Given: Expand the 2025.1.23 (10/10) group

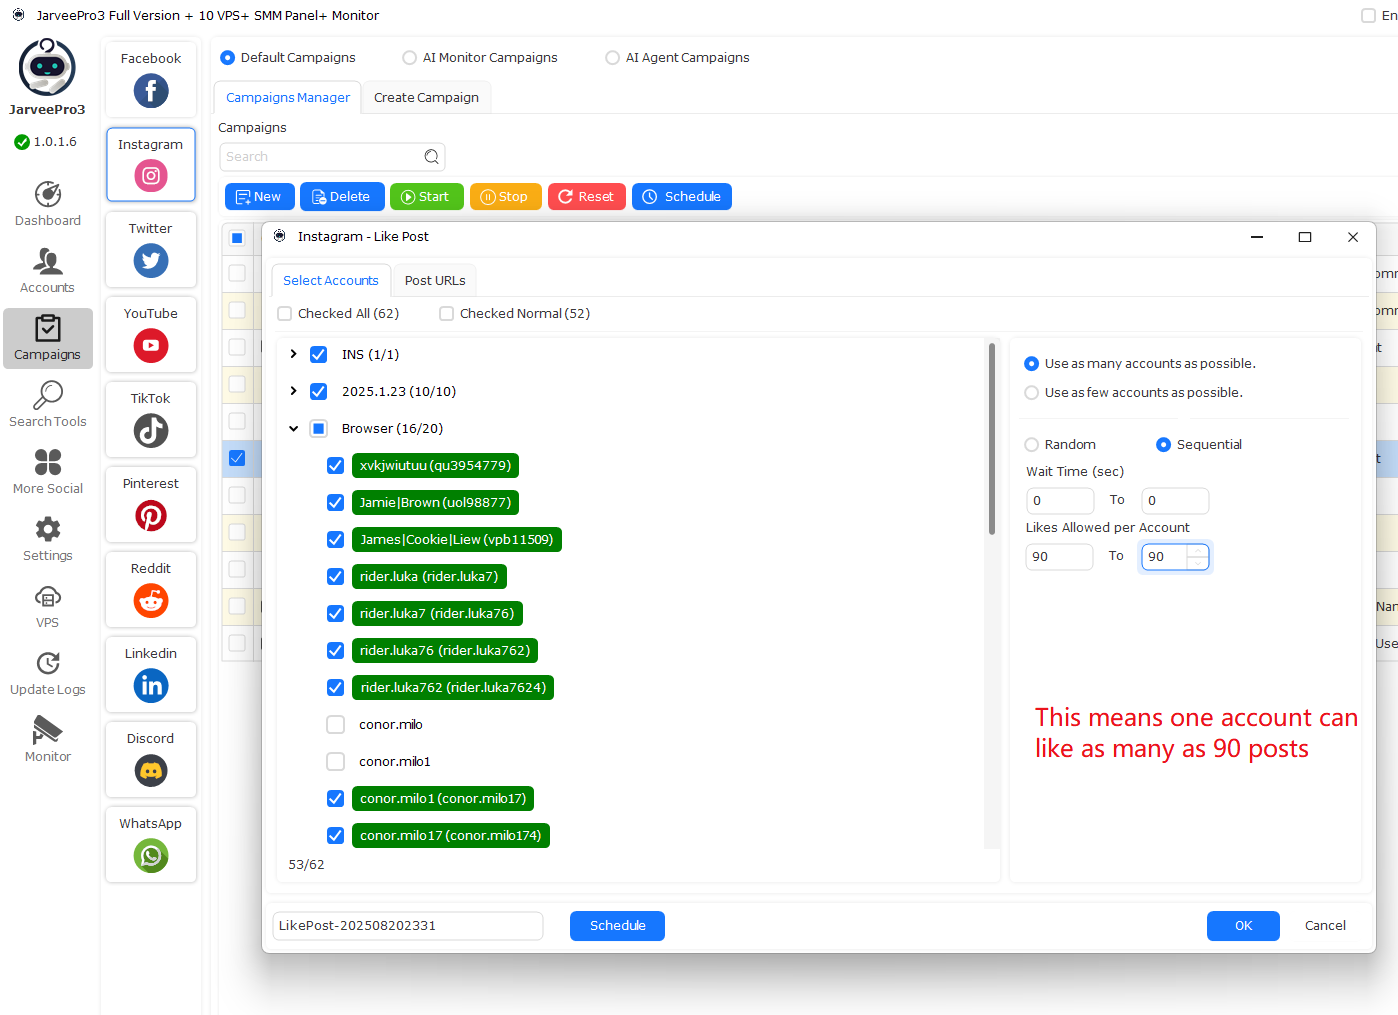Looking at the screenshot, I should [x=293, y=391].
